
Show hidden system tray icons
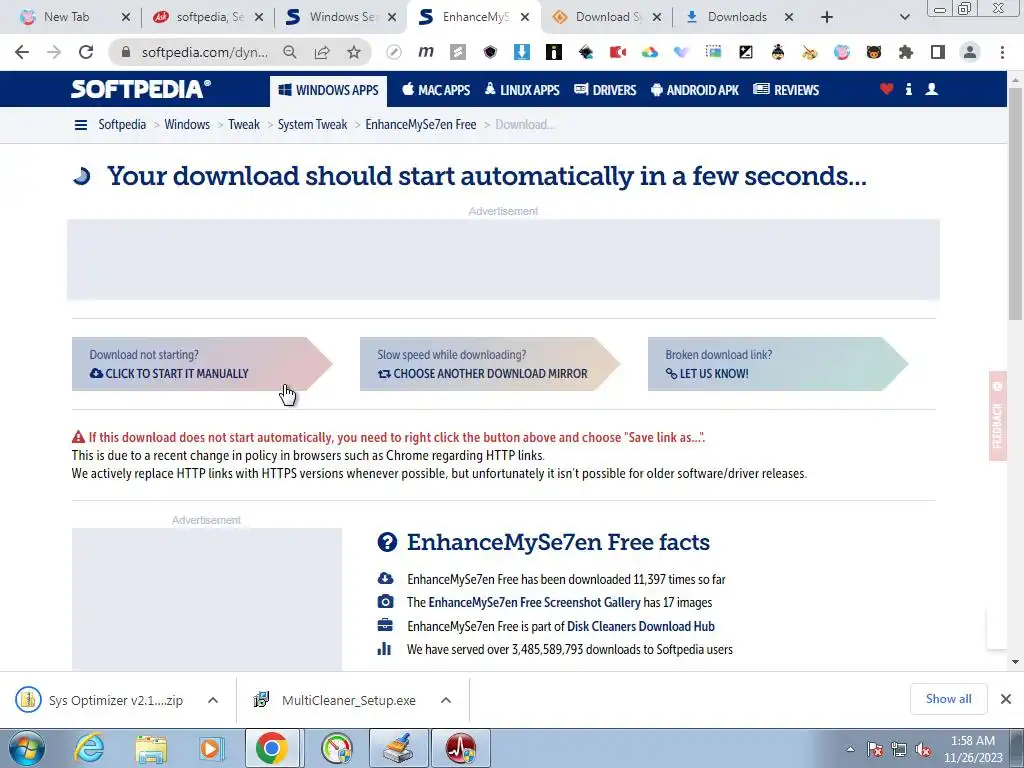850,750
